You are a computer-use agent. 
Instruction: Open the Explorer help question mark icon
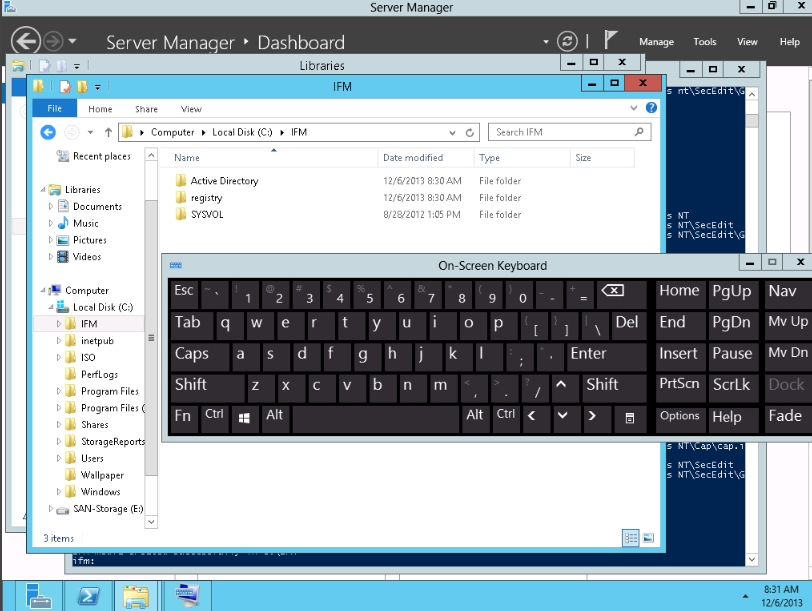coord(652,108)
